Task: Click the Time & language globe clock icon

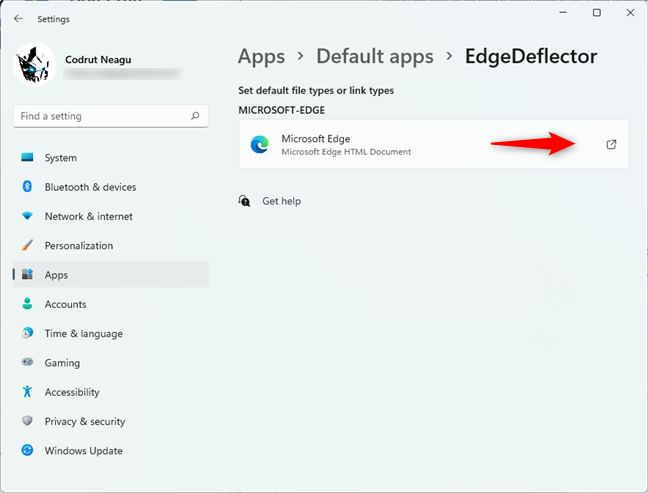Action: coord(27,333)
